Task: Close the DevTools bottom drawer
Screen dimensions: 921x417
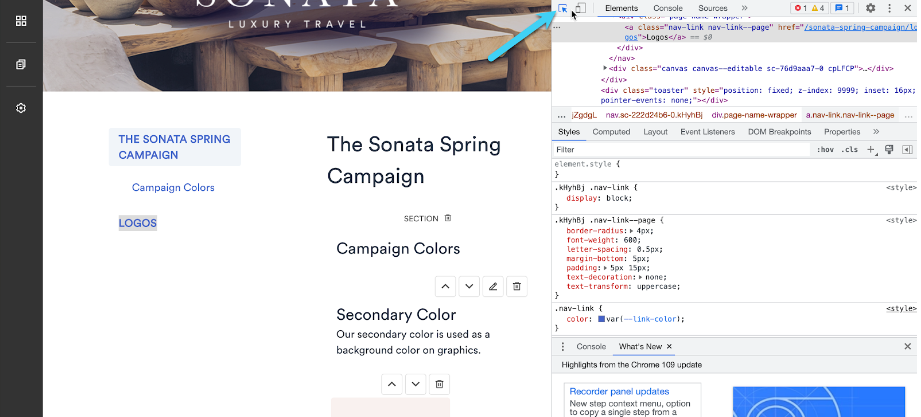Action: [x=907, y=347]
